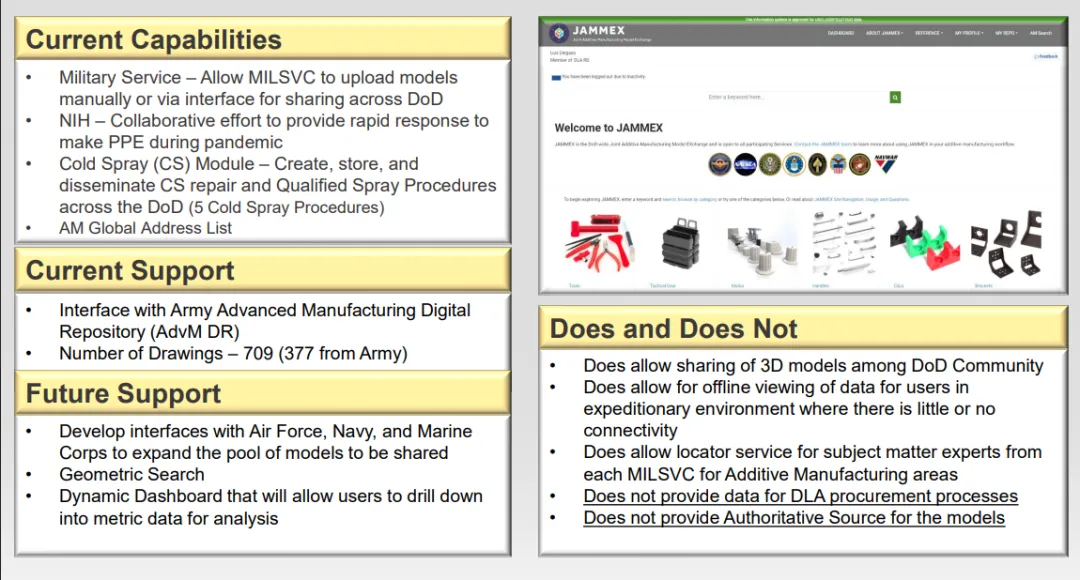
Task: Click the JAMMEX cube logo icon
Action: pos(559,32)
